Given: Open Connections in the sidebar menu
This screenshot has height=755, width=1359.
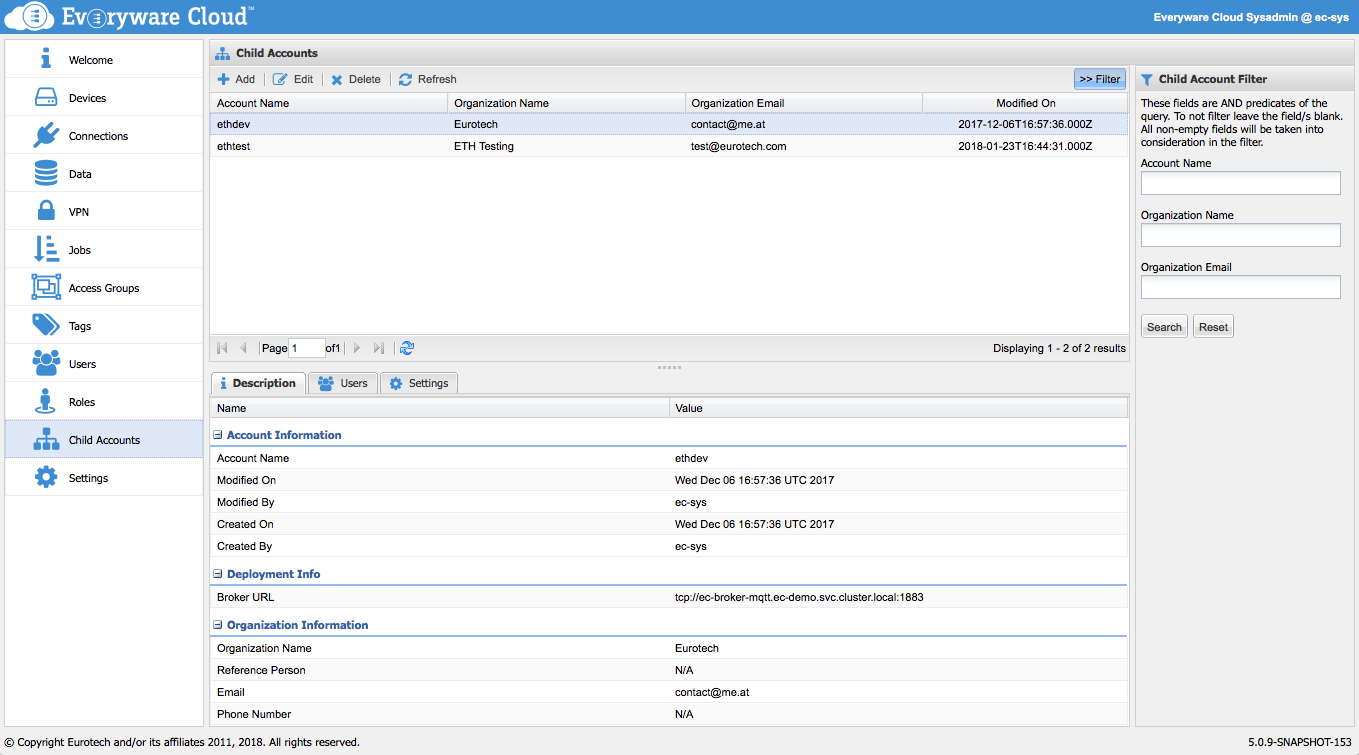Looking at the screenshot, I should [x=104, y=136].
